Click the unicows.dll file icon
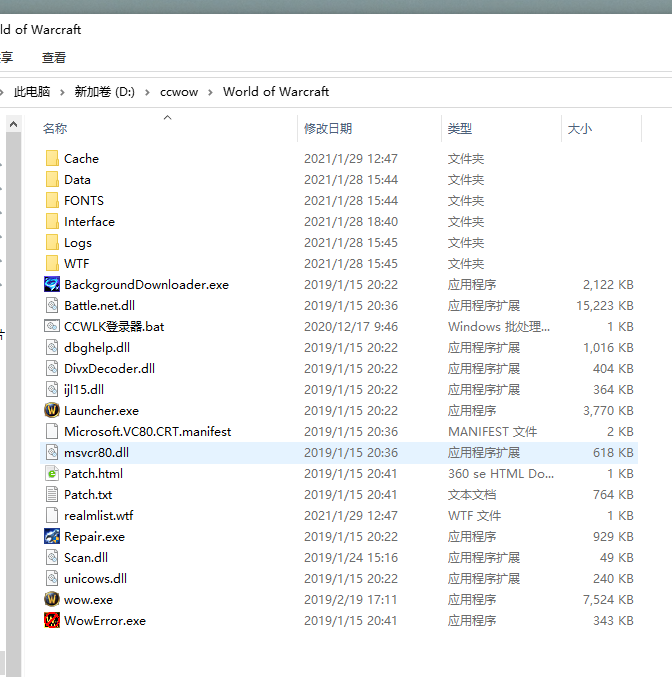The image size is (672, 677). click(x=52, y=579)
